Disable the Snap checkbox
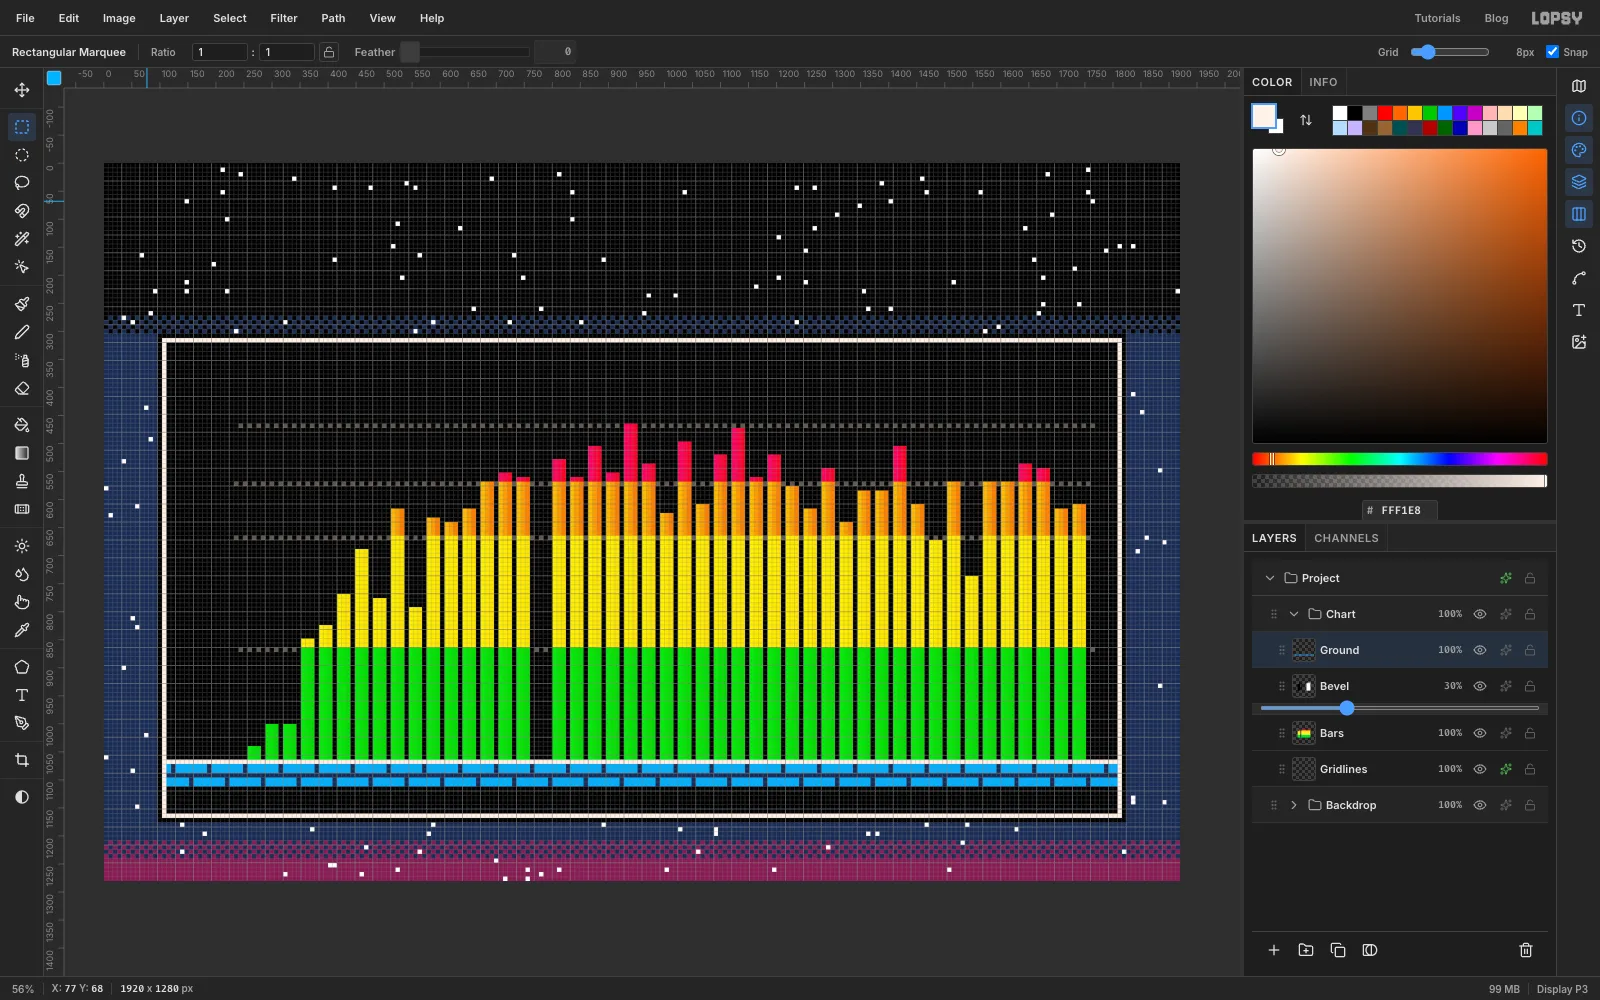The height and width of the screenshot is (1000, 1600). tap(1552, 52)
